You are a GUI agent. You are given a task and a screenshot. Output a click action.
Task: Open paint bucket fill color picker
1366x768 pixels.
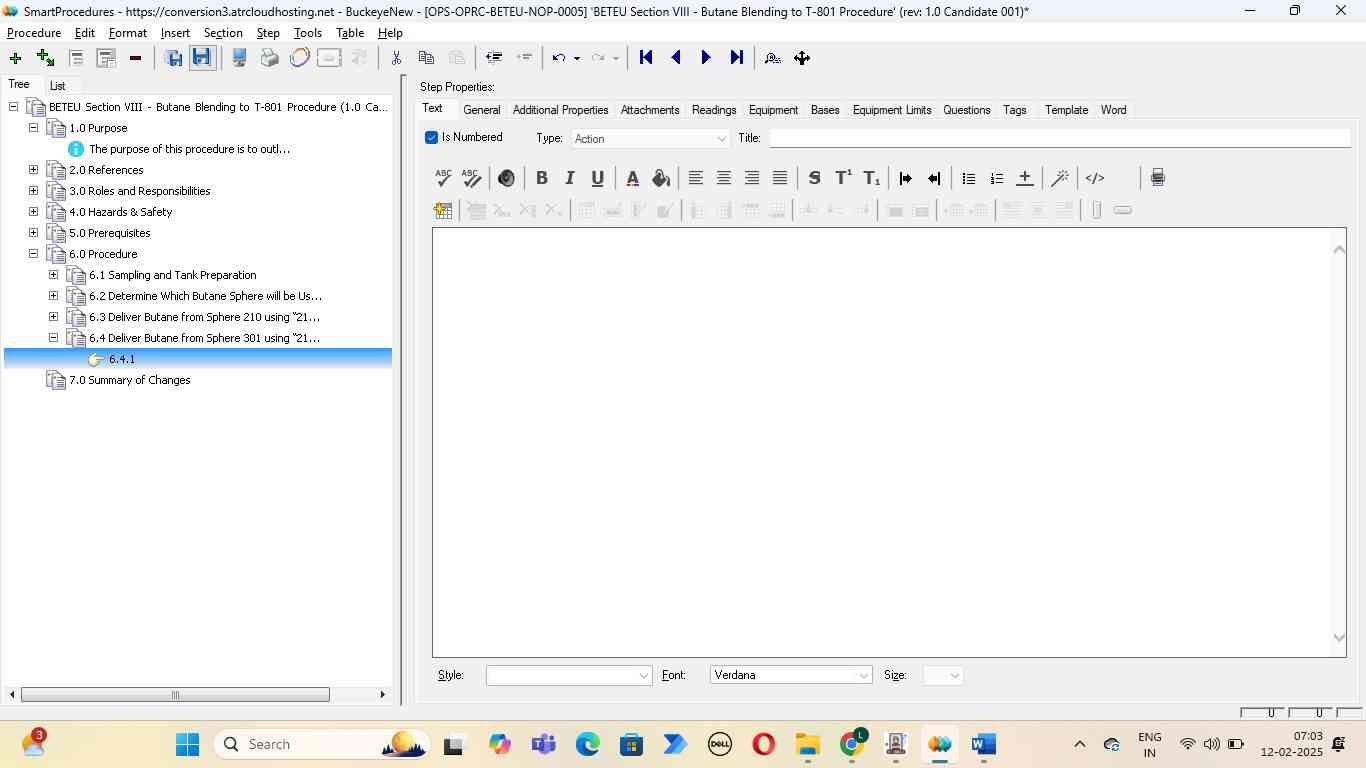(x=660, y=178)
